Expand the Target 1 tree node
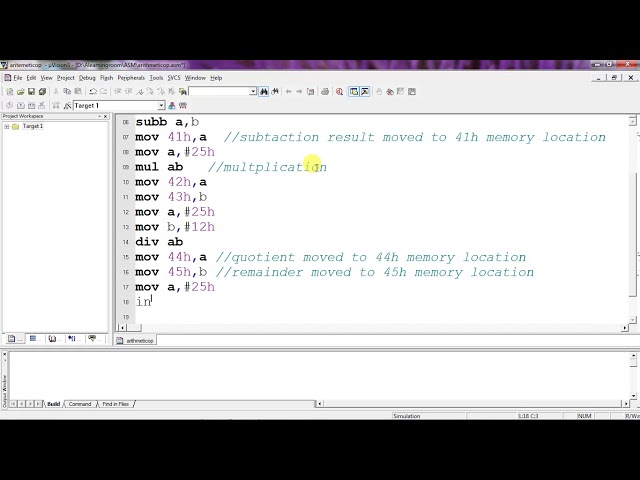Viewport: 640px width, 480px height. point(7,127)
